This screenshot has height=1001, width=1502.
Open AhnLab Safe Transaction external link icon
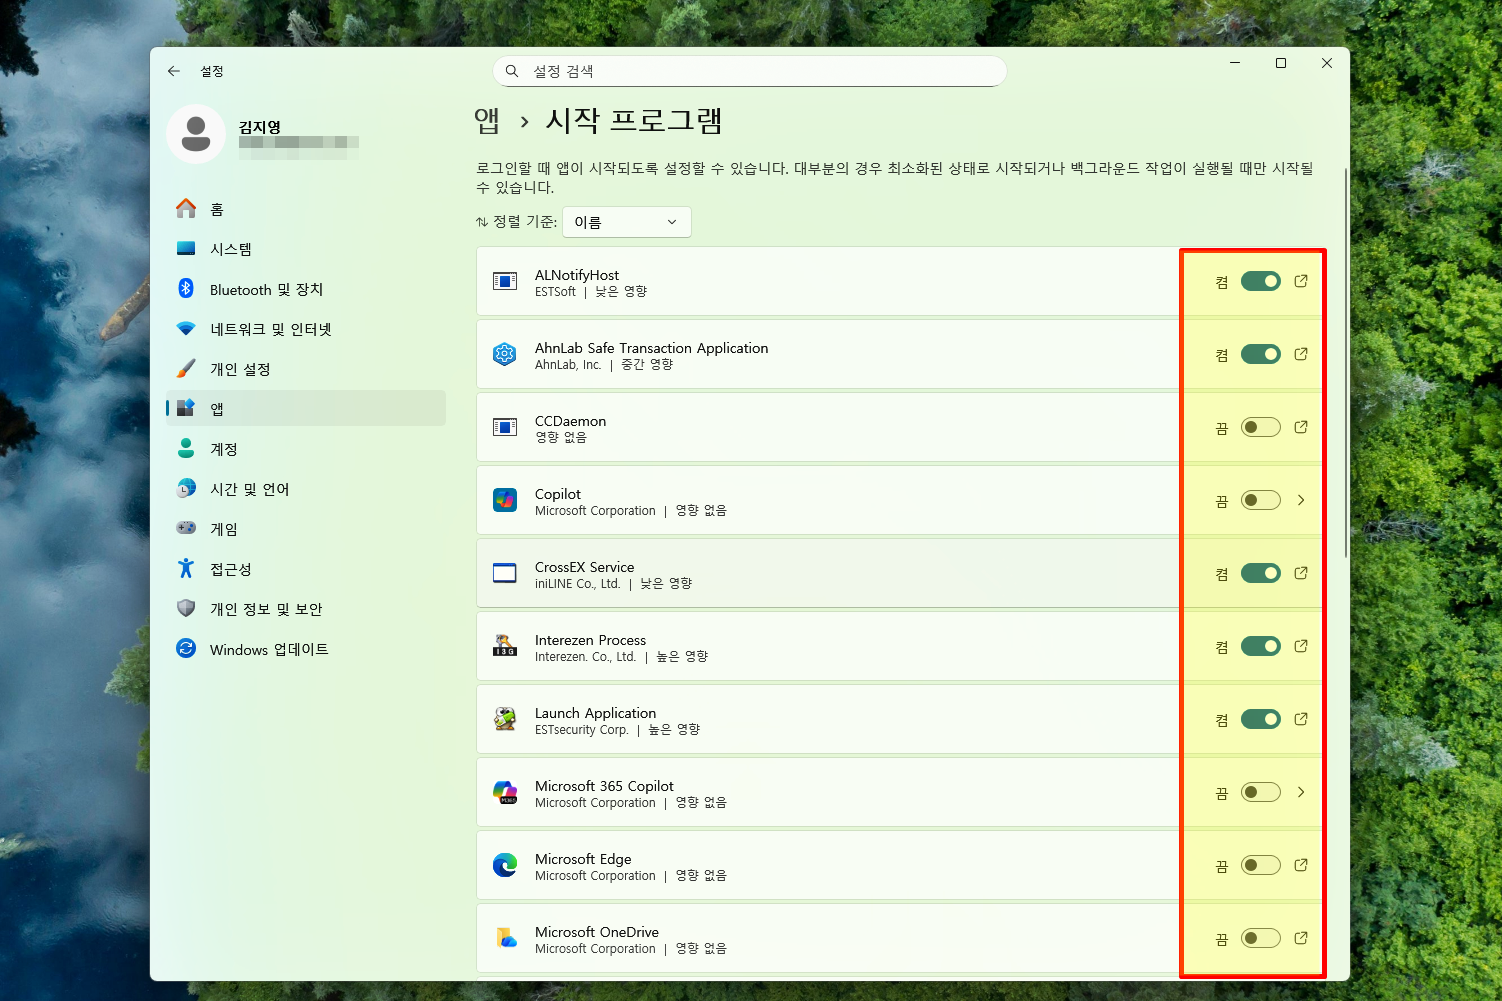(1301, 354)
